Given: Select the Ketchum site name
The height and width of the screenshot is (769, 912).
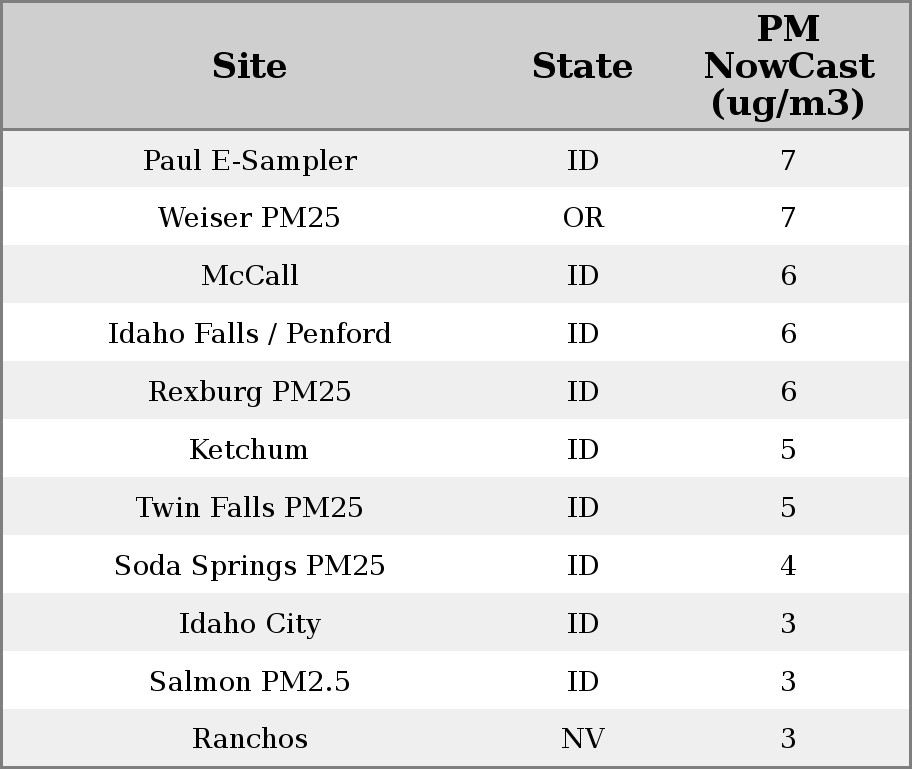Looking at the screenshot, I should [x=249, y=450].
